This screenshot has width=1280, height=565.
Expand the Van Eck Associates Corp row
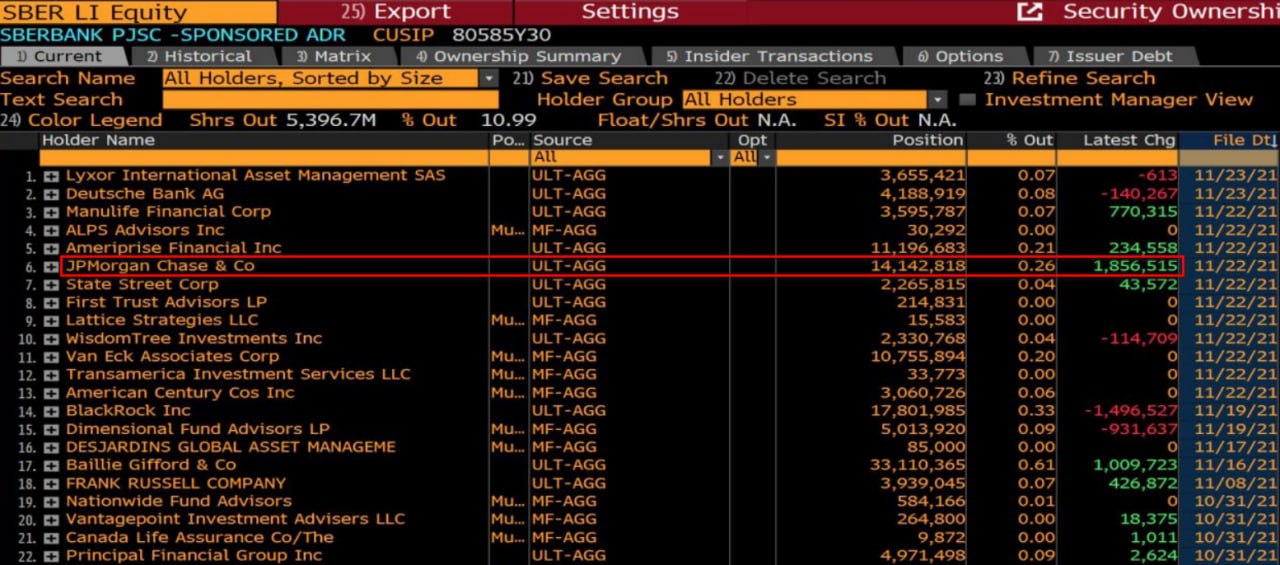pos(51,357)
